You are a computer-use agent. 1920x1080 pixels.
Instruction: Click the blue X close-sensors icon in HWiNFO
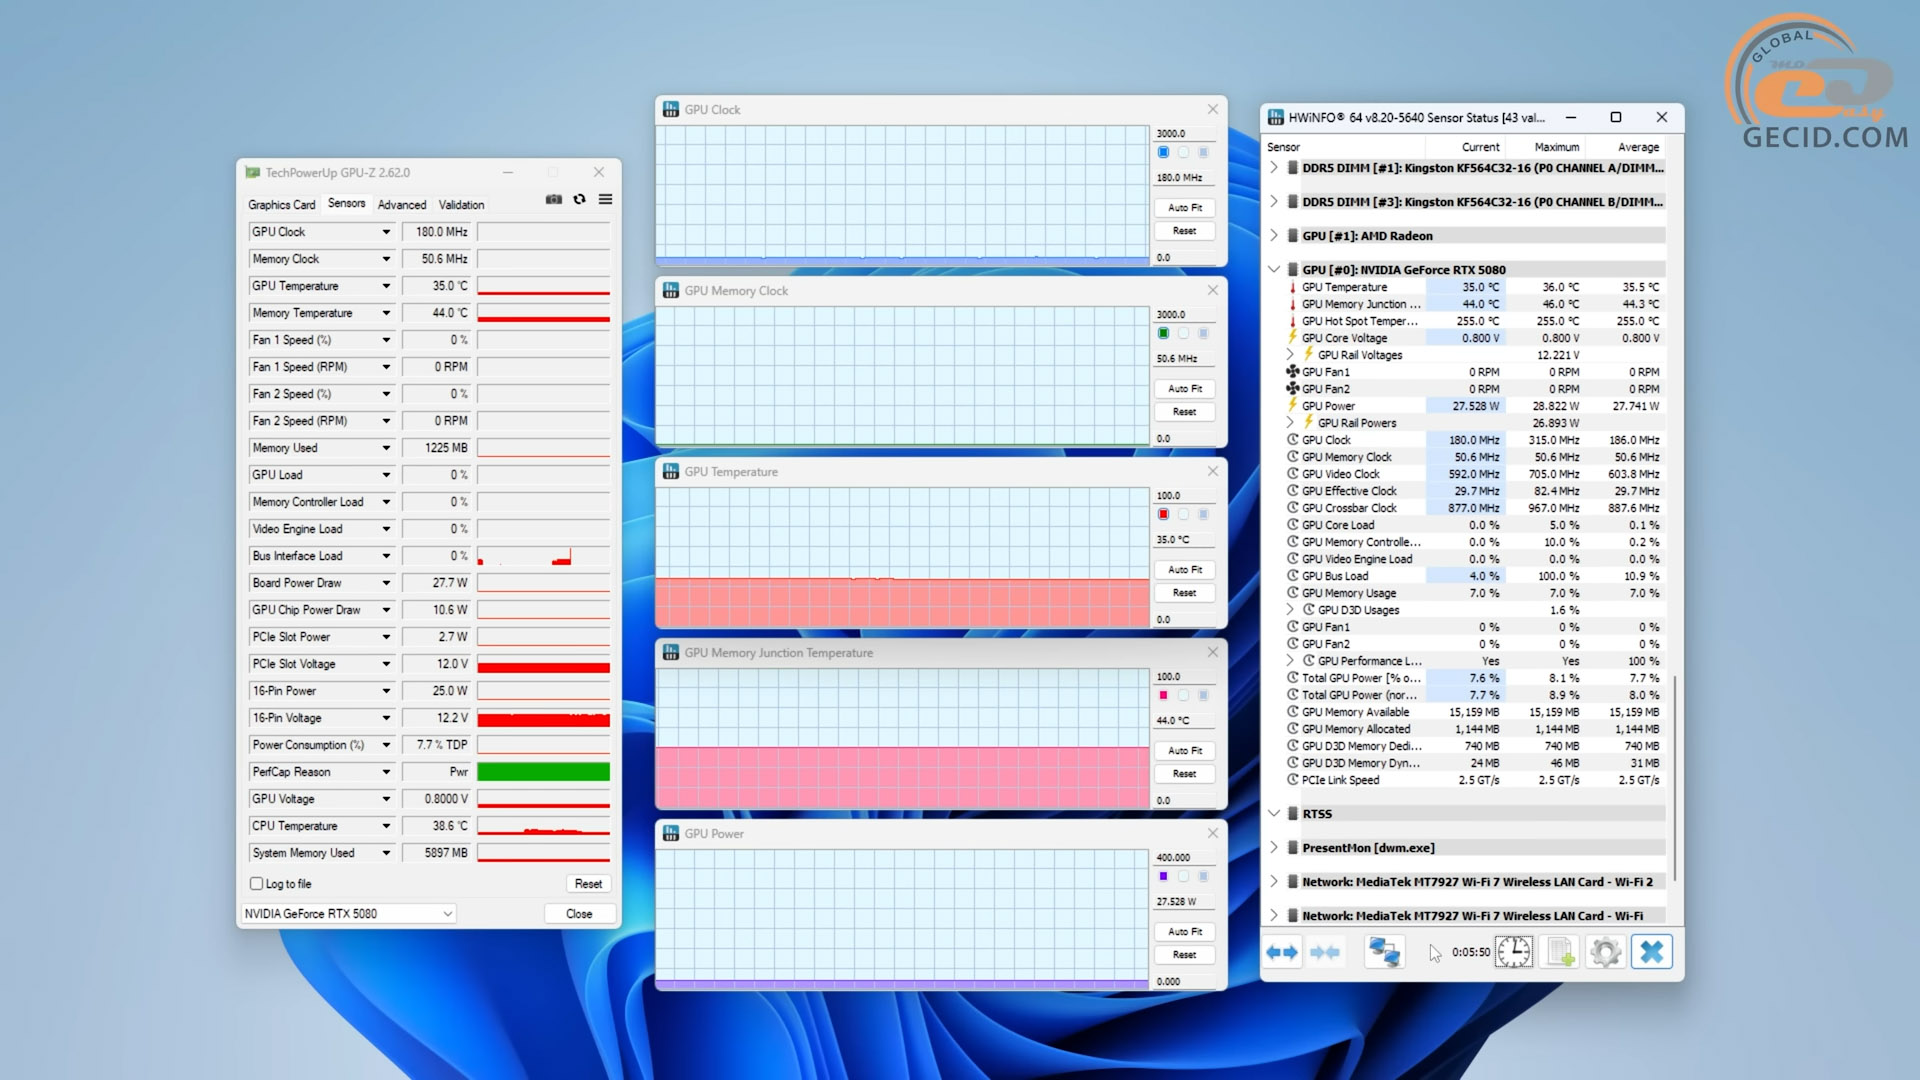[x=1652, y=952]
